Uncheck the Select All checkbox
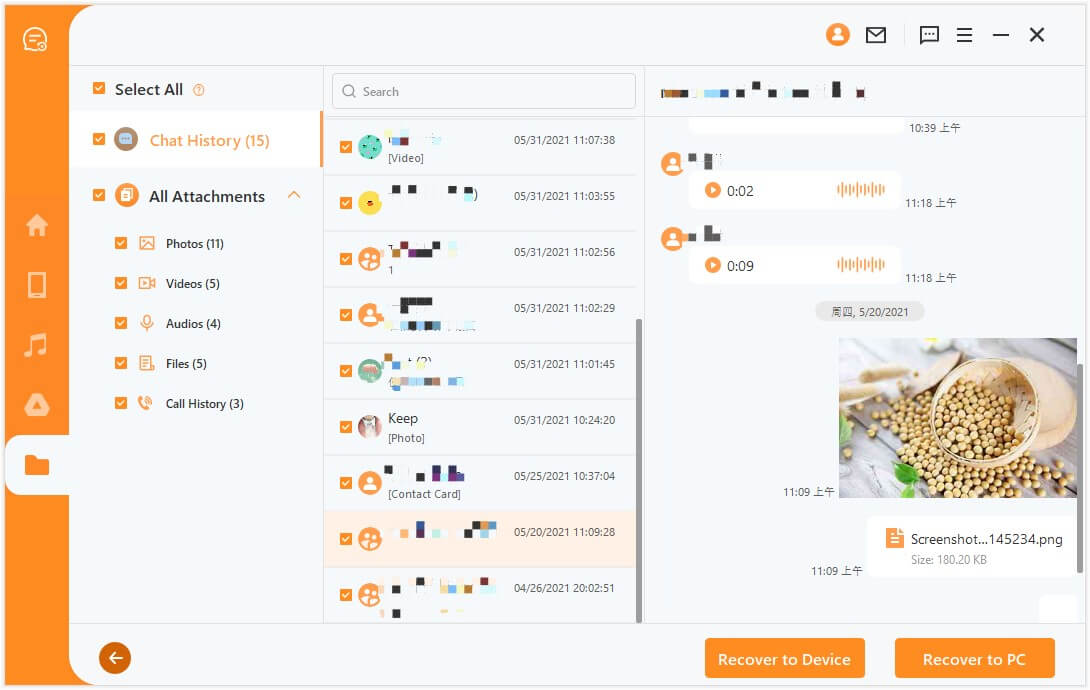Screen dimensions: 1090x690 [99, 88]
